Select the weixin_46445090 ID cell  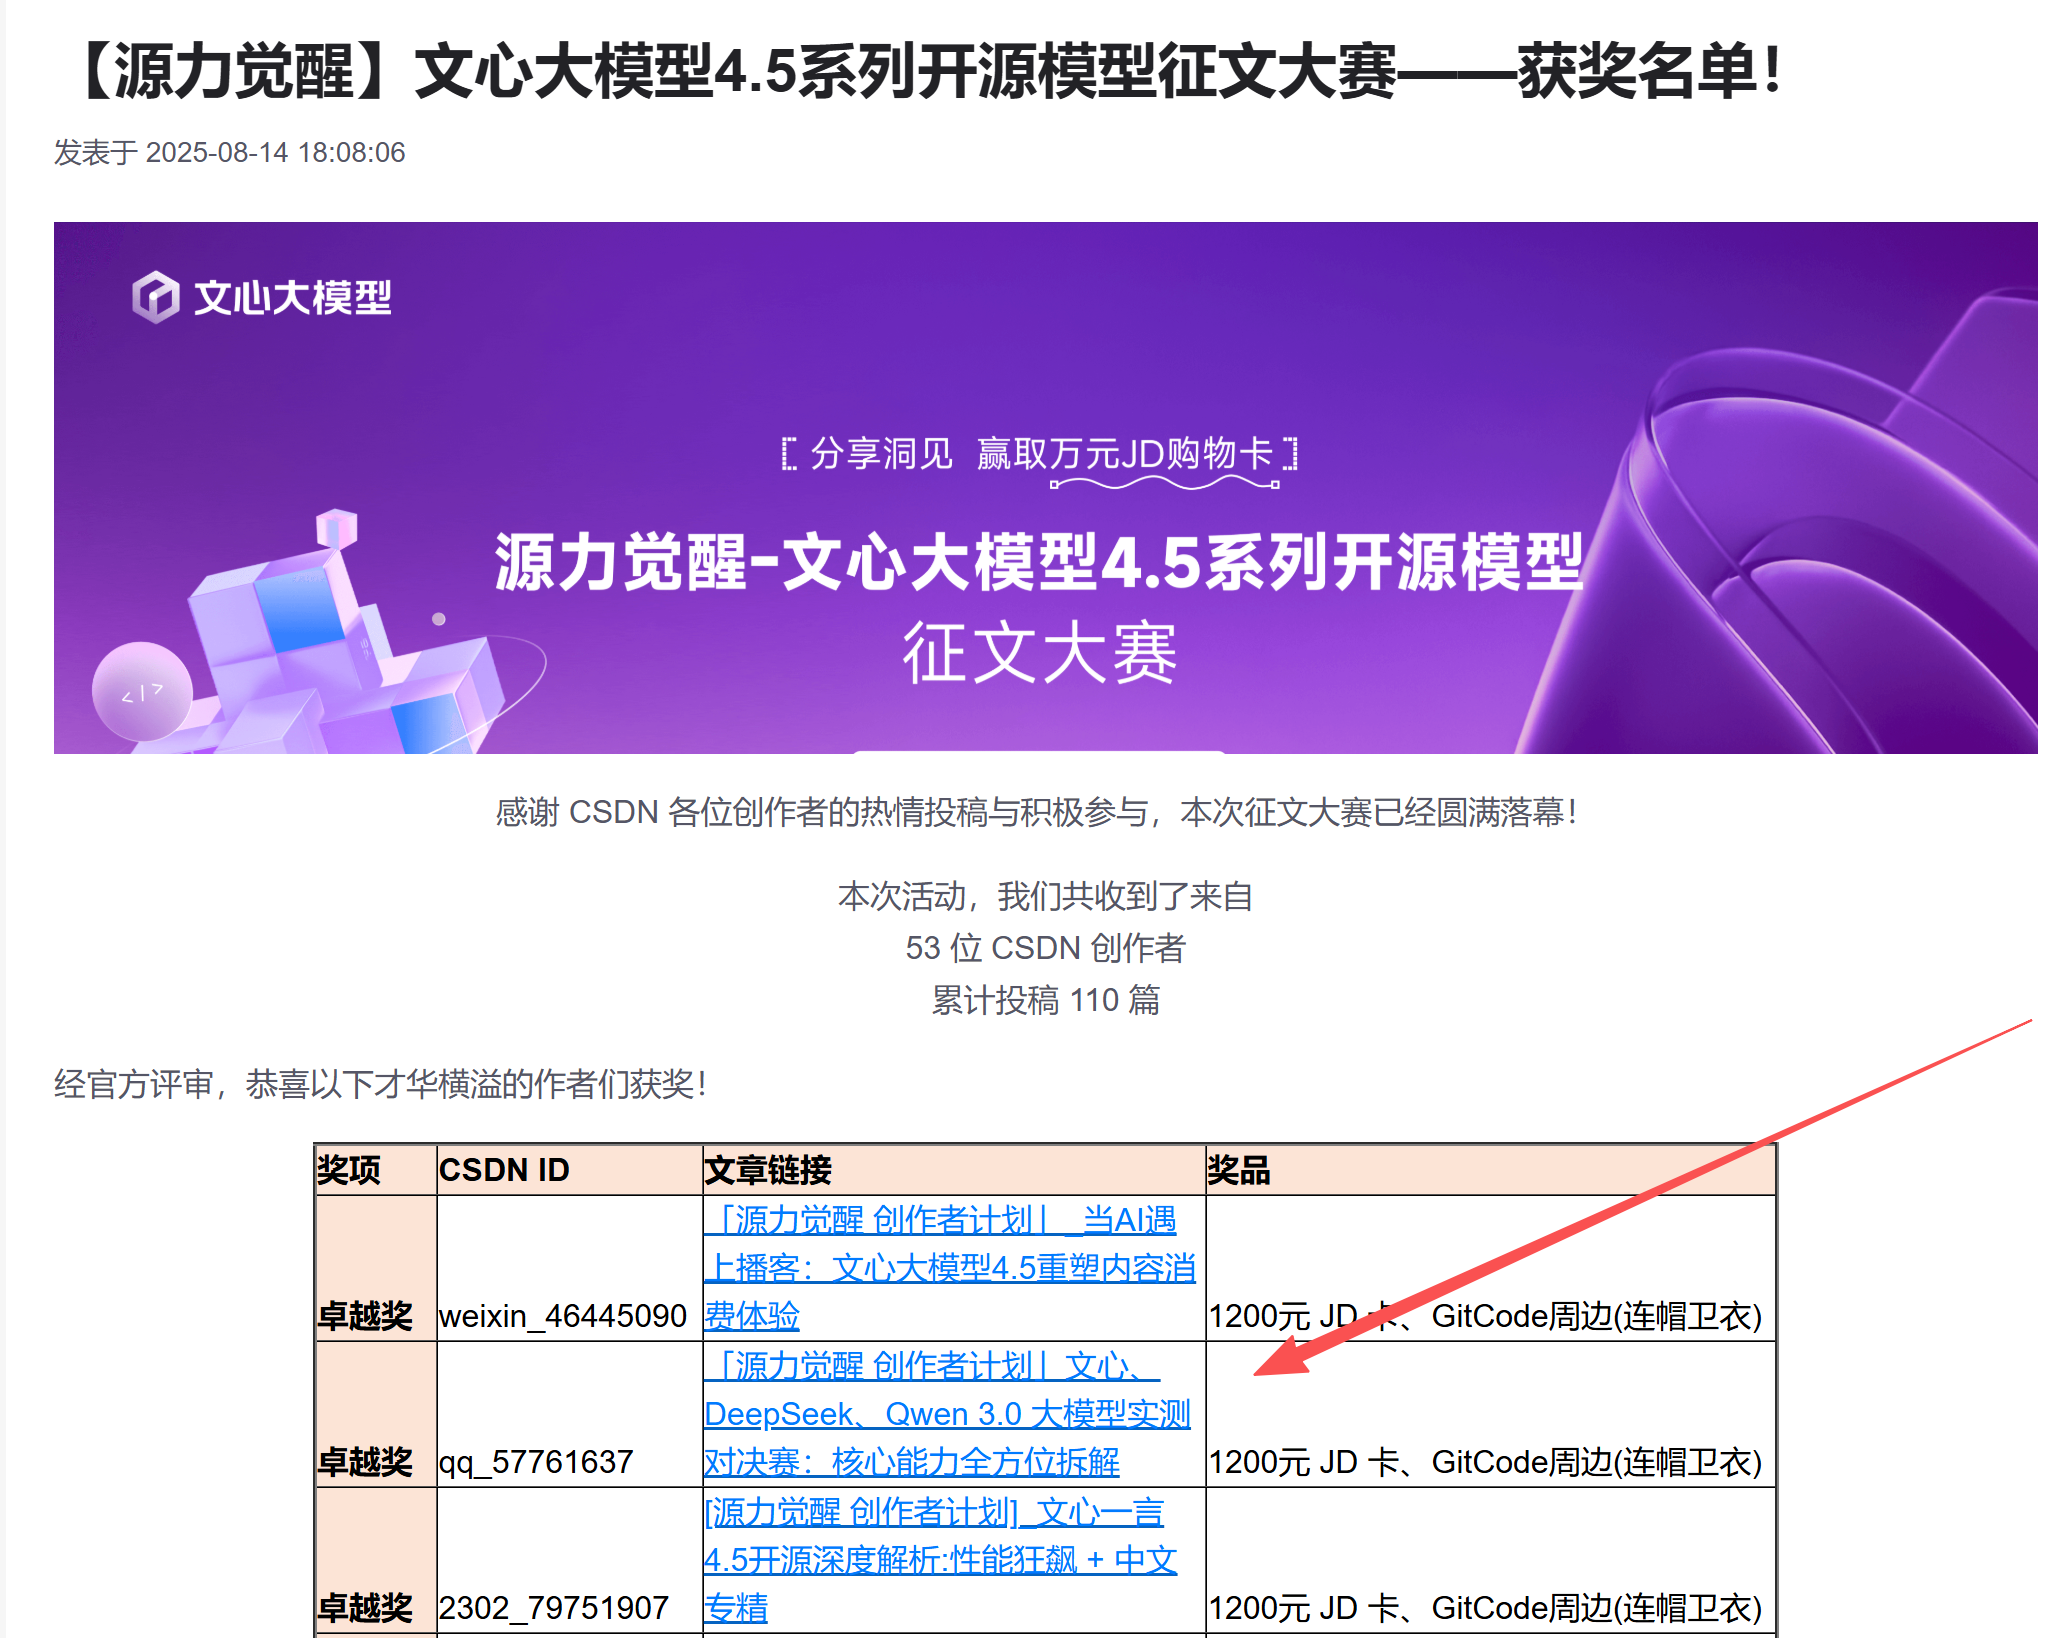[562, 1315]
